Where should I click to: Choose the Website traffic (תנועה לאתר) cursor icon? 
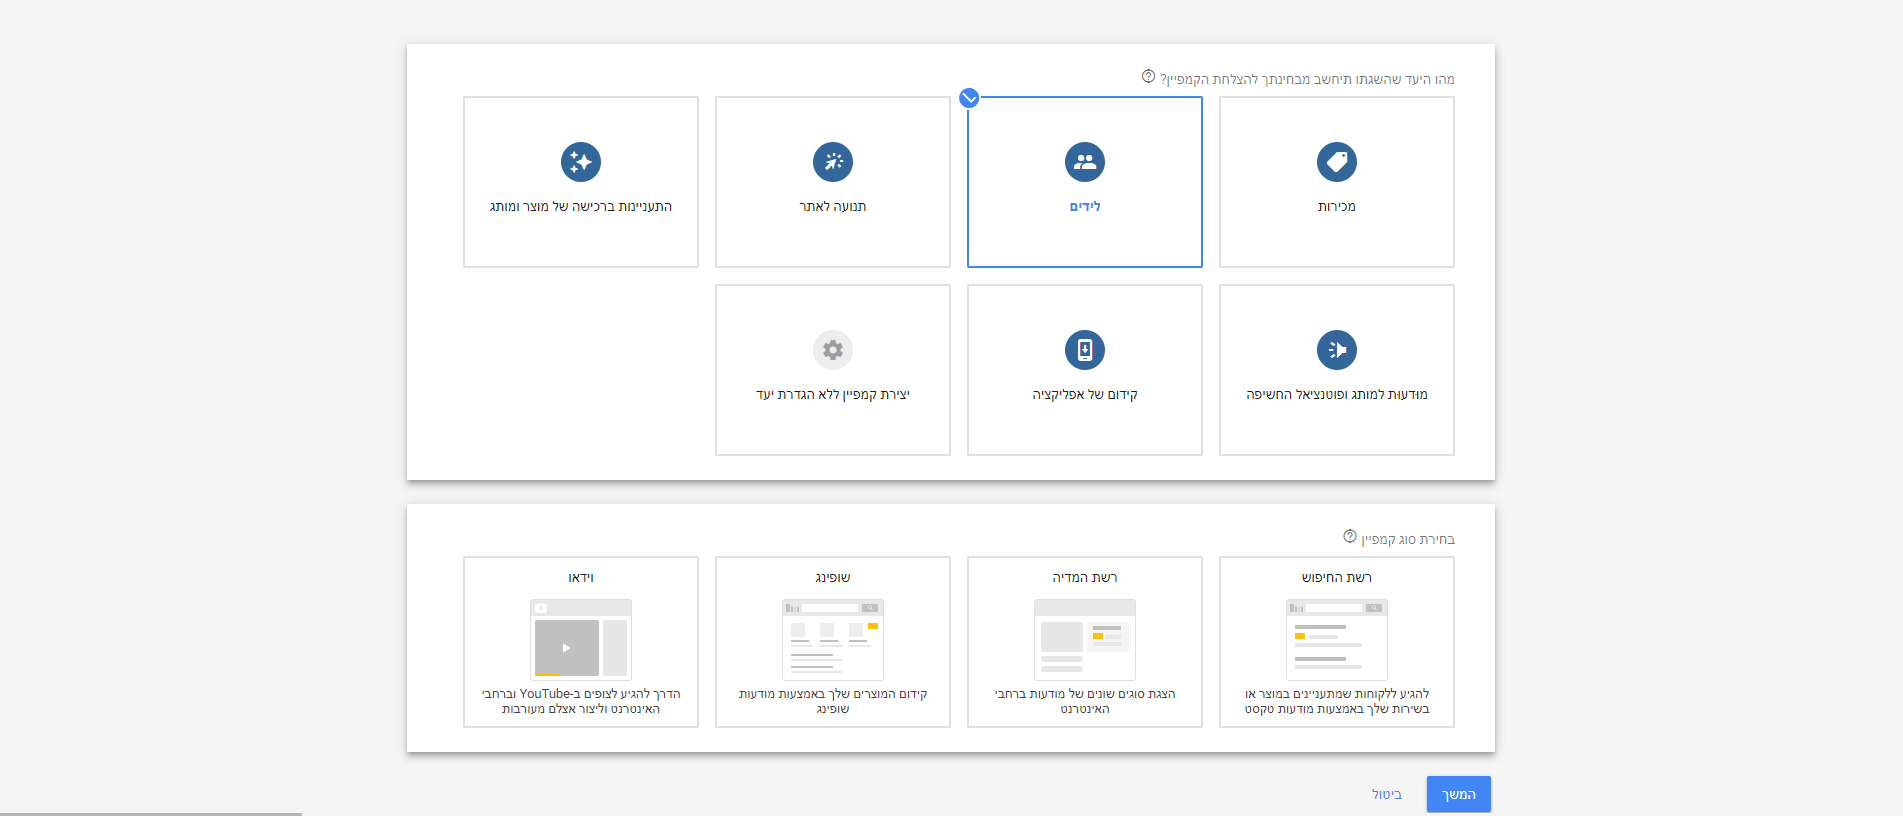coord(833,162)
